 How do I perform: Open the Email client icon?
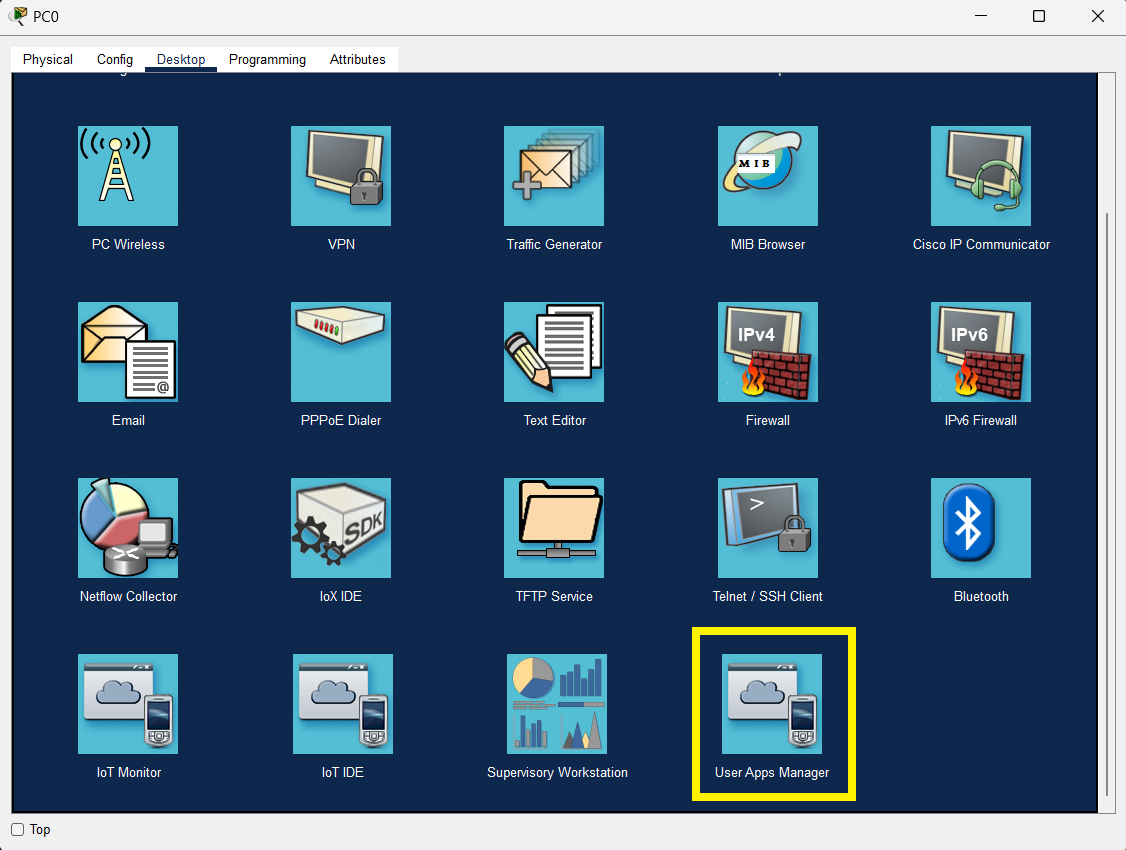coord(128,352)
